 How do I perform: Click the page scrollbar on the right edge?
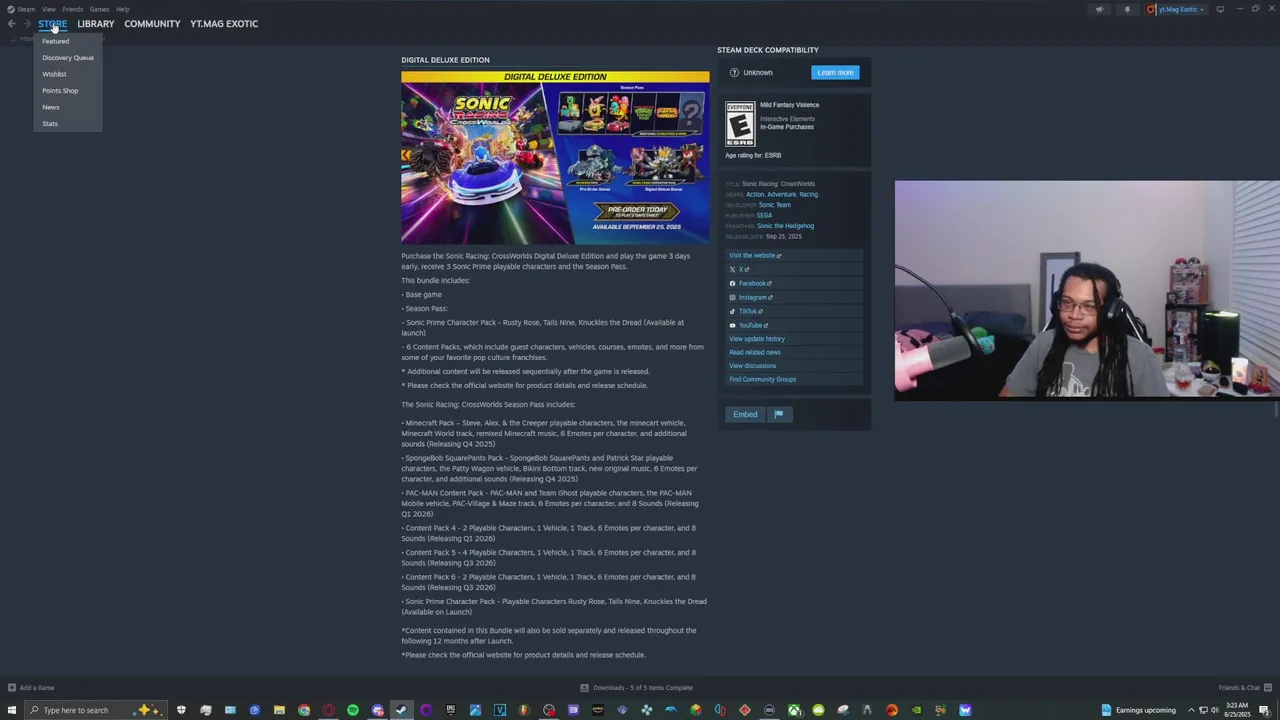point(1276,409)
